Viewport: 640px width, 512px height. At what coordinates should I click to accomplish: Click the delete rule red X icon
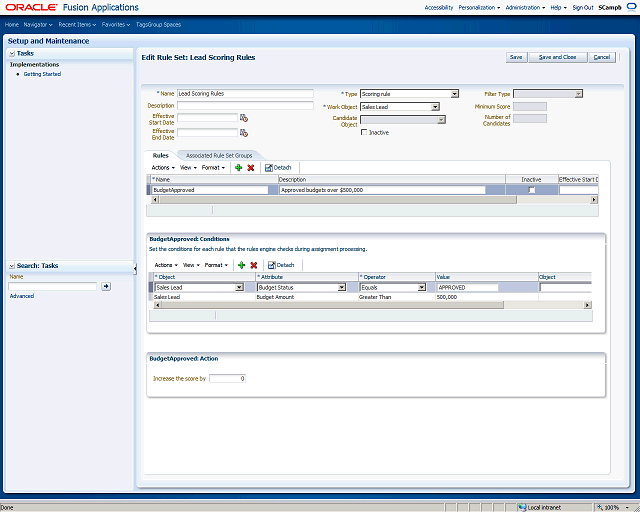click(251, 167)
